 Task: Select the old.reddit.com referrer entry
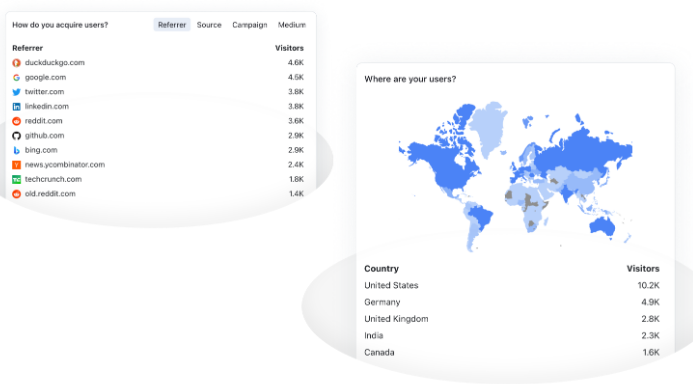click(50, 194)
